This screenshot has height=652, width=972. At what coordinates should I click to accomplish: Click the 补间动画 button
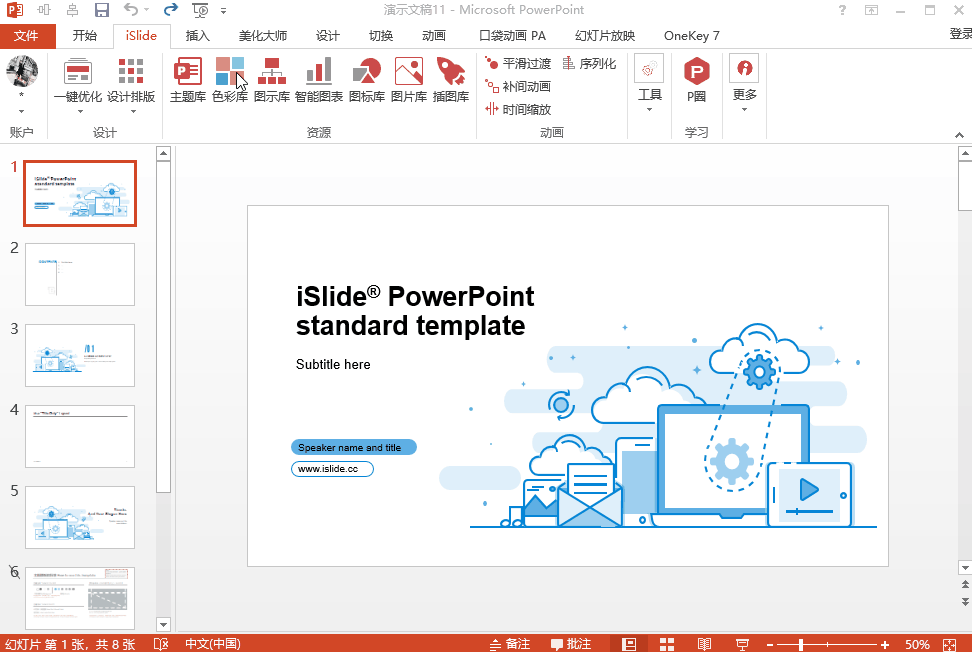pyautogui.click(x=518, y=86)
